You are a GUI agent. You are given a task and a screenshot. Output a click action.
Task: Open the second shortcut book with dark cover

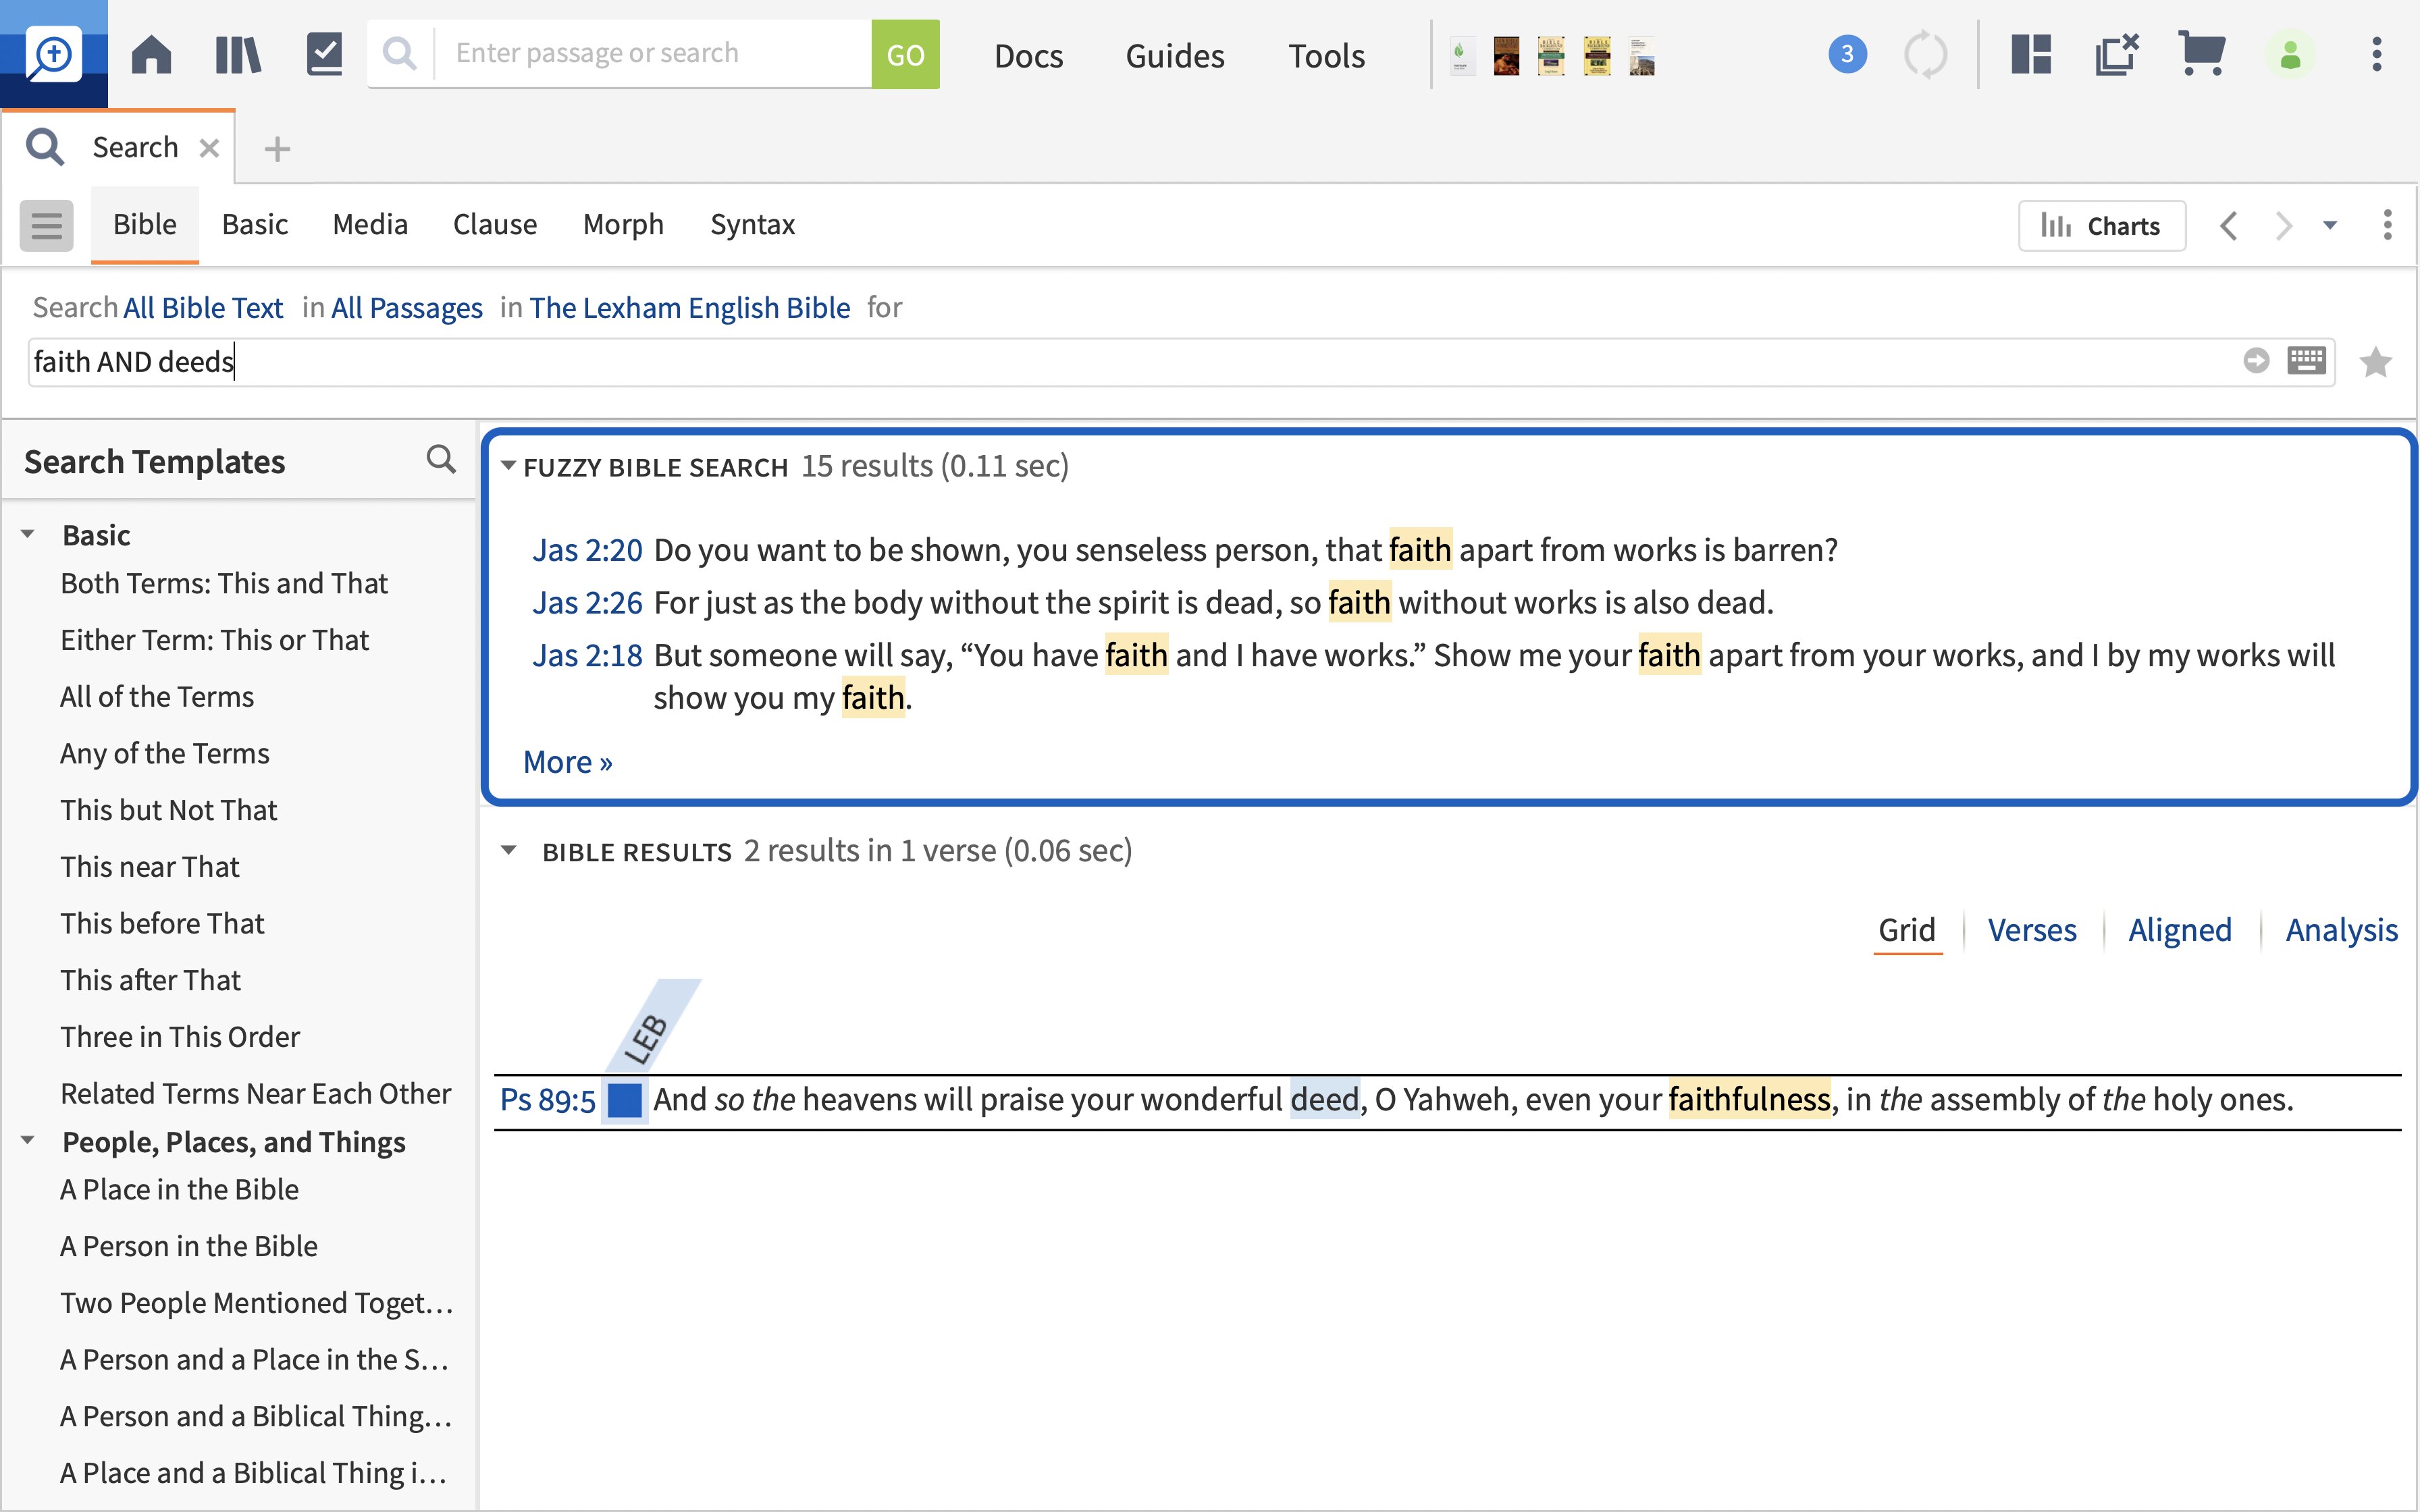(x=1506, y=56)
